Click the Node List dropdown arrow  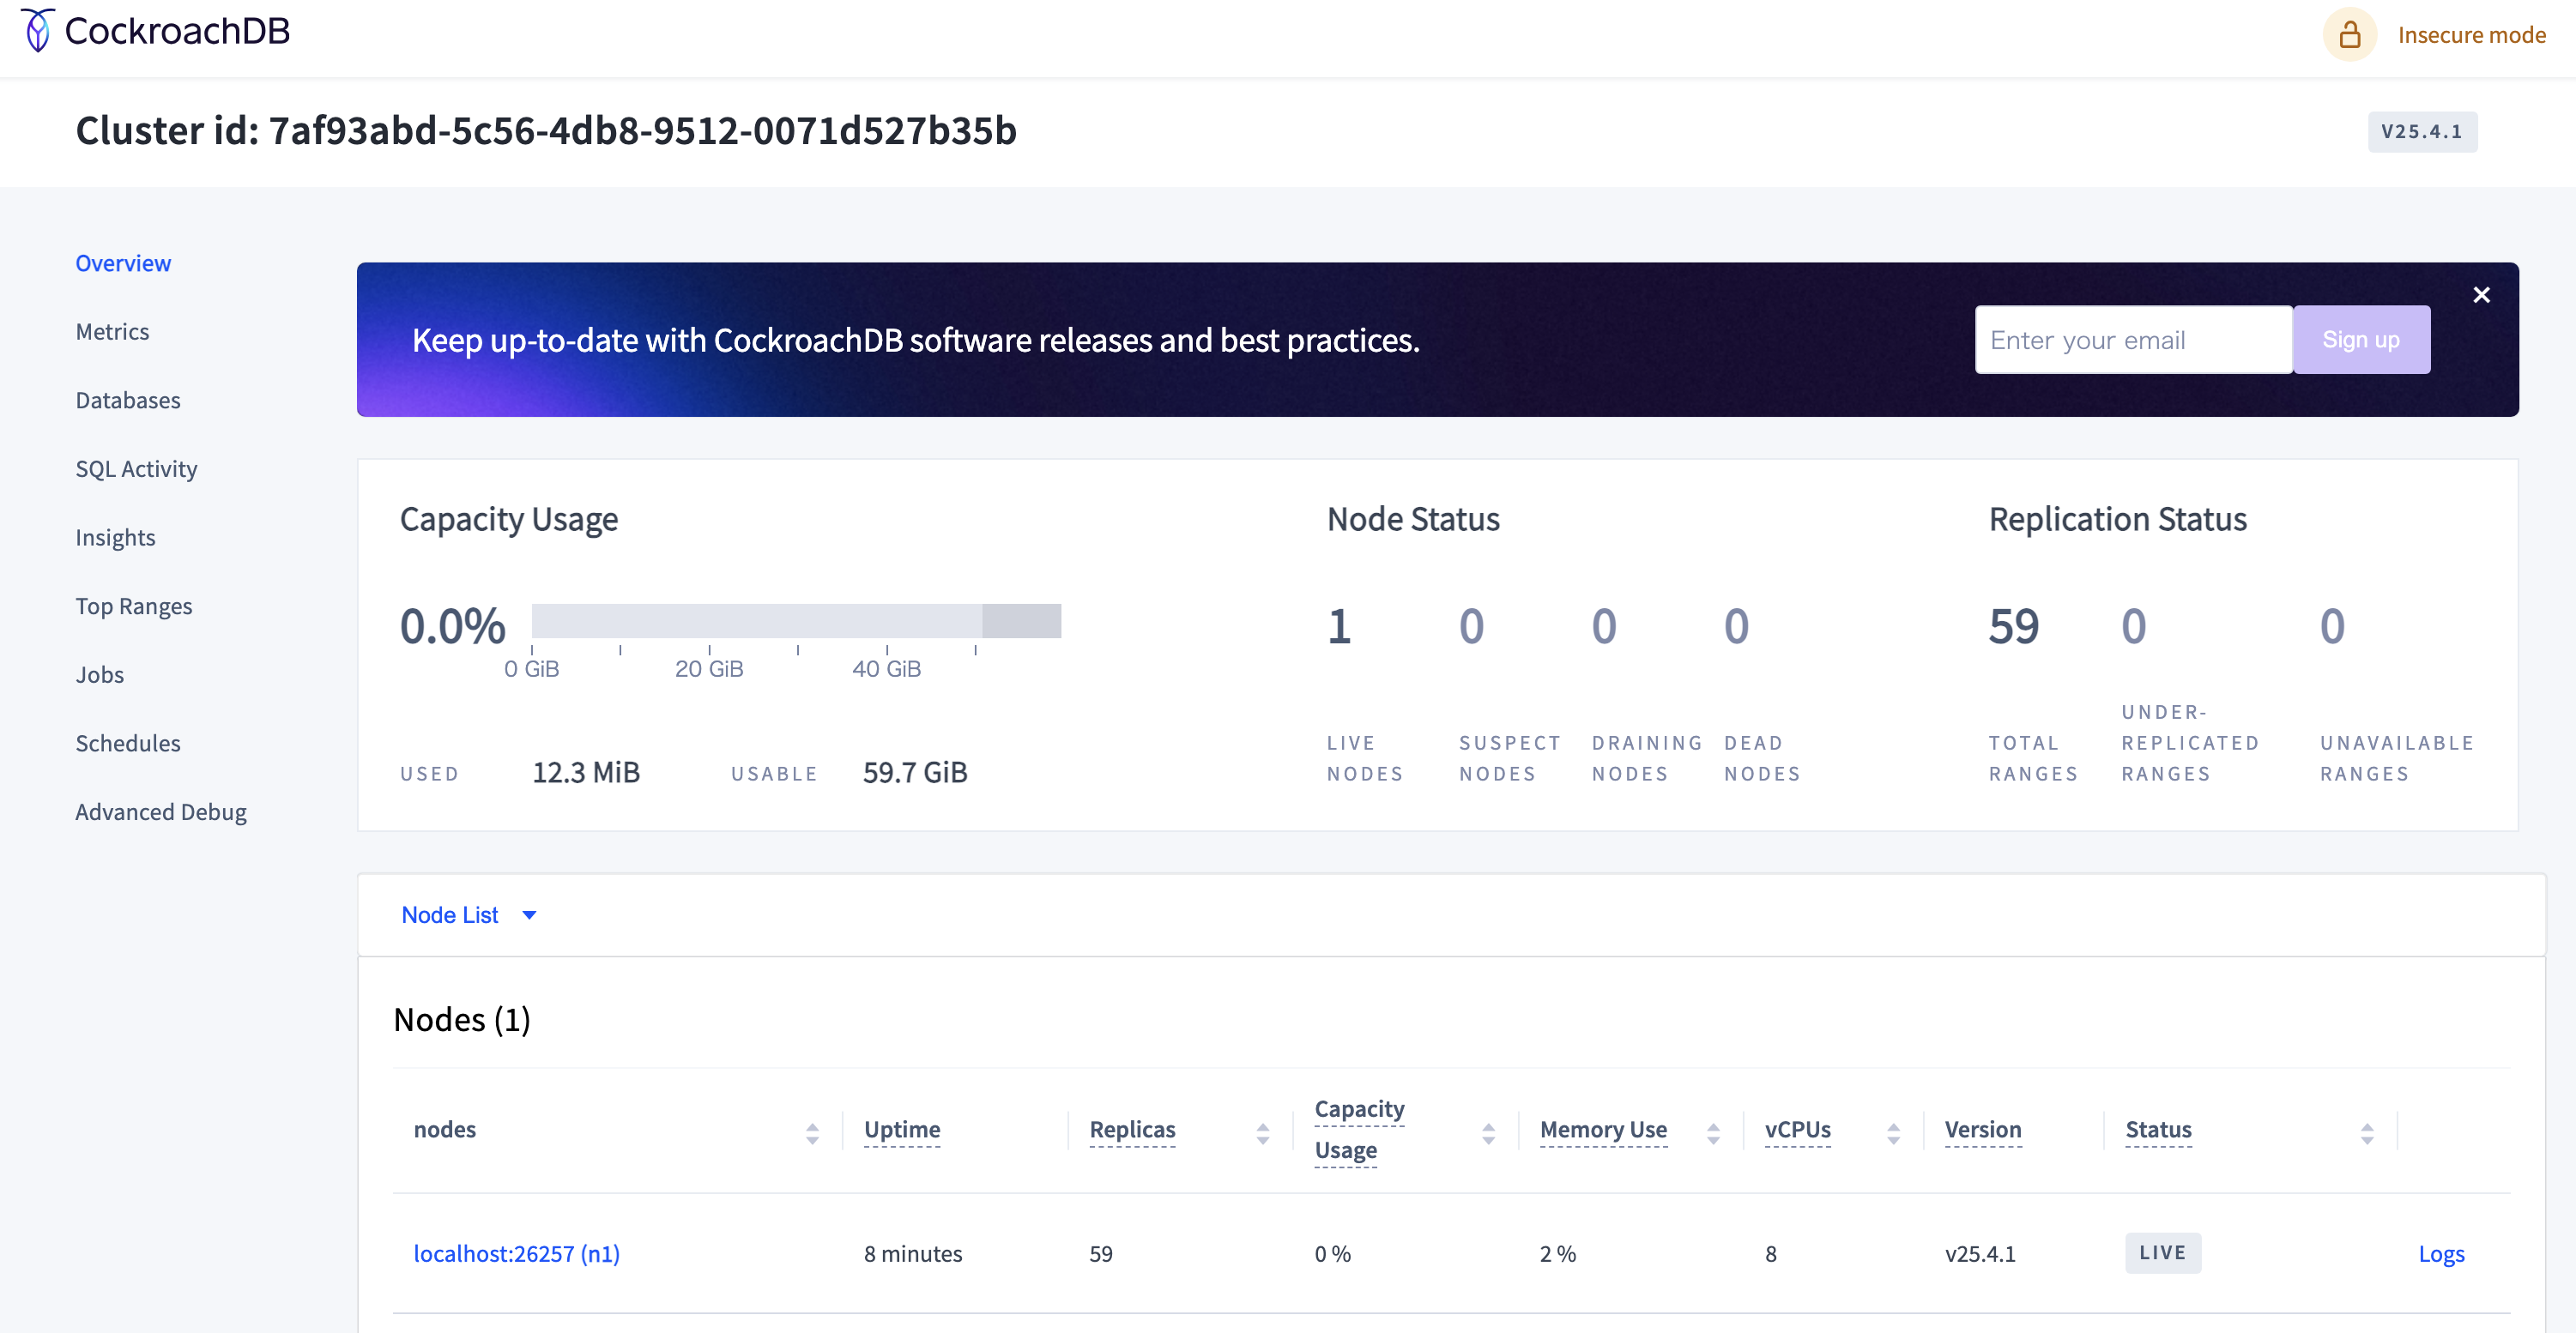529,915
